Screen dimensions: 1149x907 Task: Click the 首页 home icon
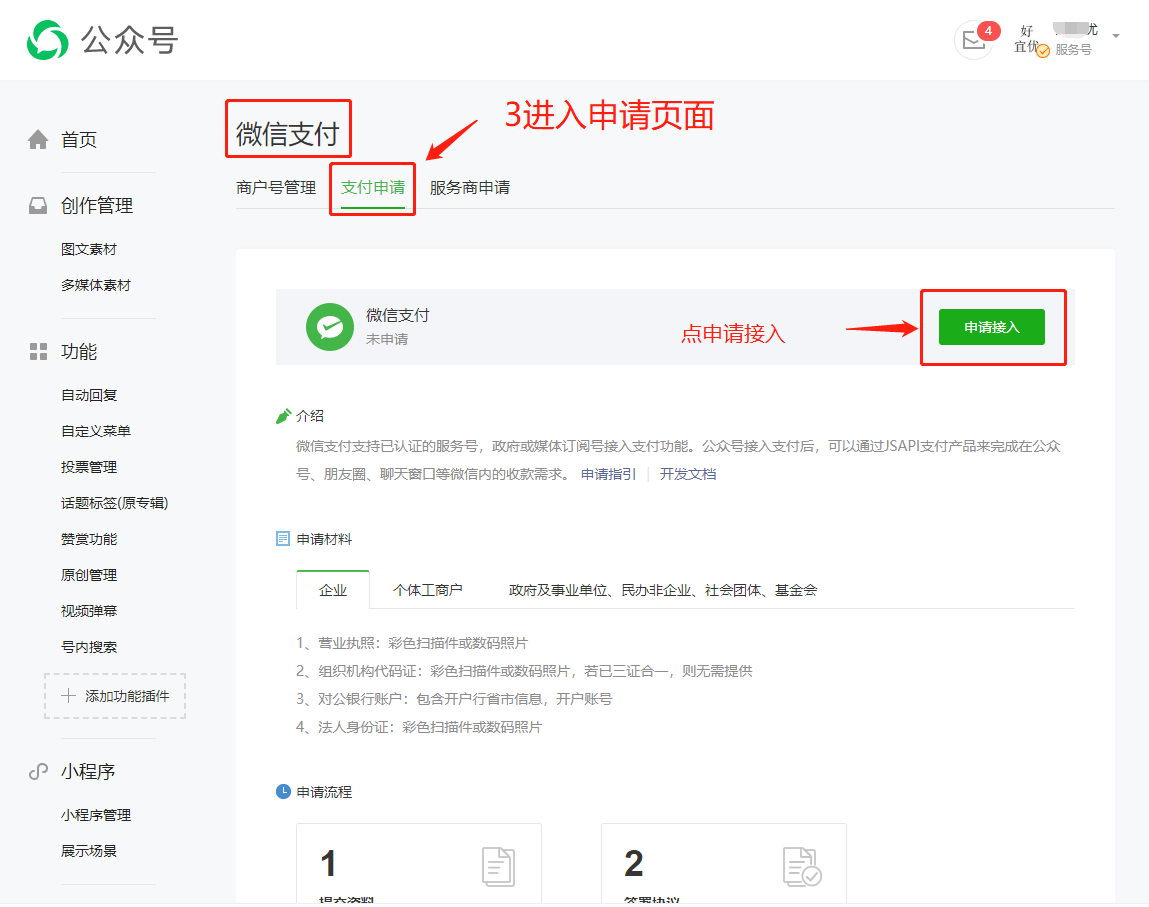pyautogui.click(x=38, y=140)
